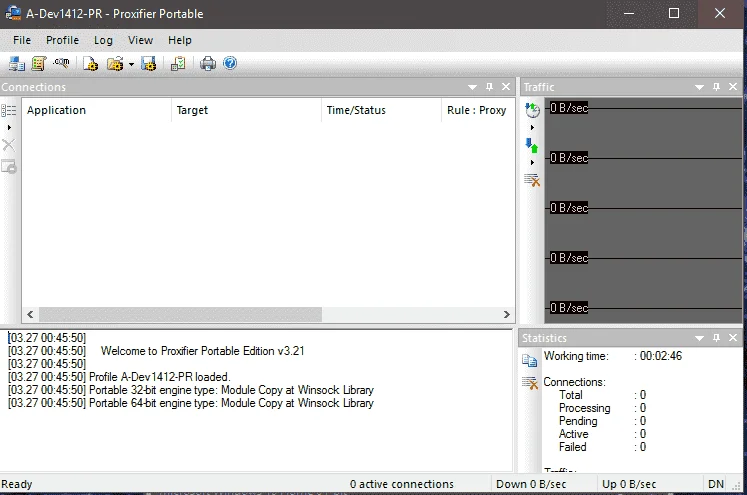The height and width of the screenshot is (495, 747).
Task: Clear Traffic graph with list-X icon
Action: pos(532,180)
